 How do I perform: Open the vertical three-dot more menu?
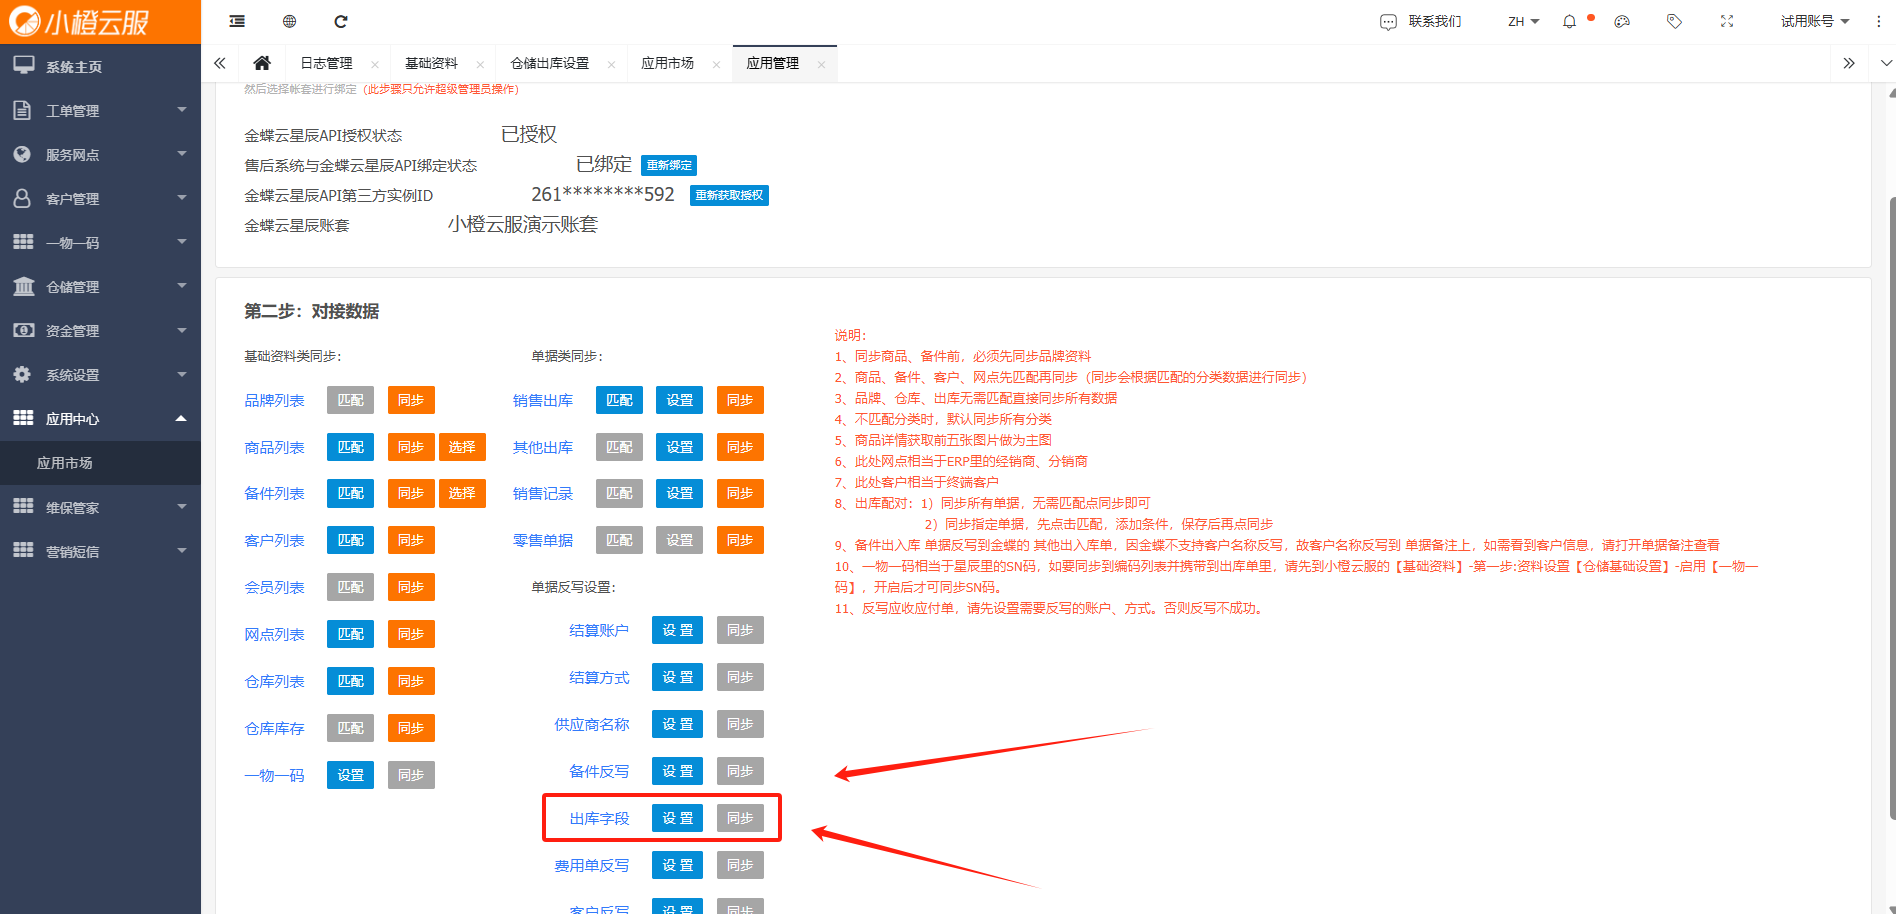click(1879, 21)
